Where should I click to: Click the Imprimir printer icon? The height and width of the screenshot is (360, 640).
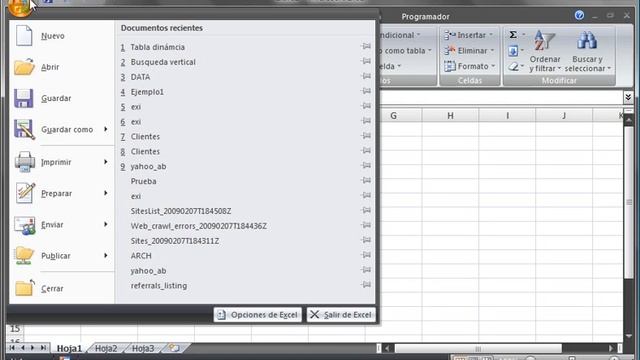(24, 162)
